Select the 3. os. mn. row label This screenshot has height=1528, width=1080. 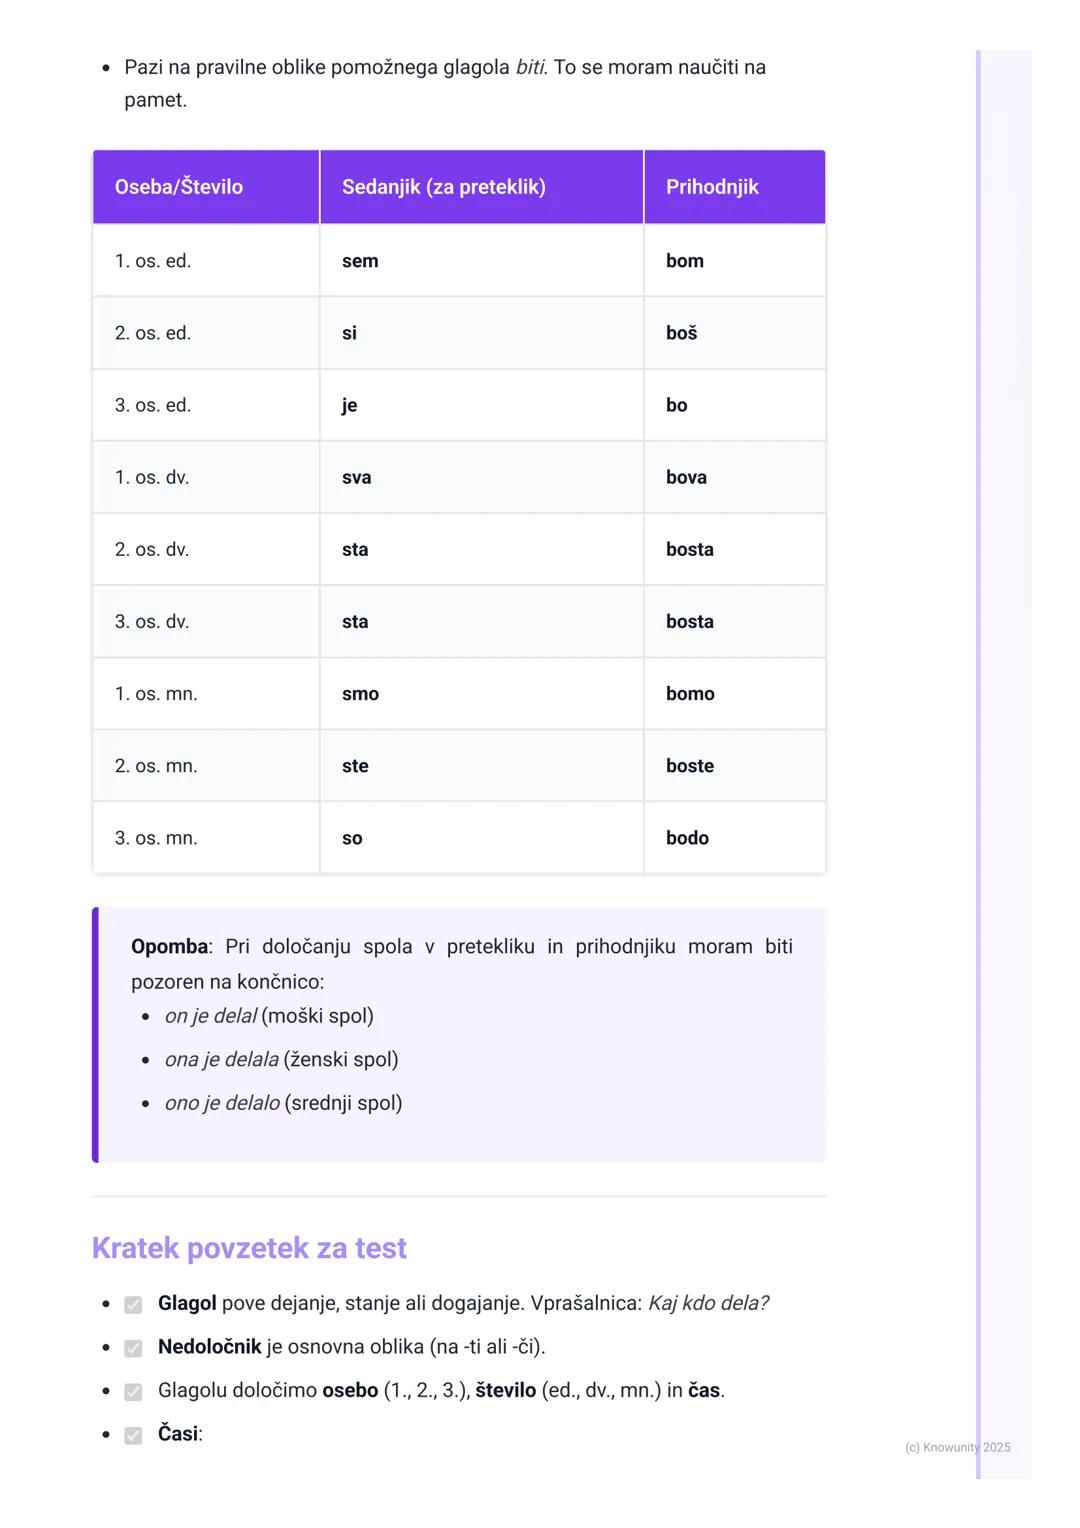156,838
